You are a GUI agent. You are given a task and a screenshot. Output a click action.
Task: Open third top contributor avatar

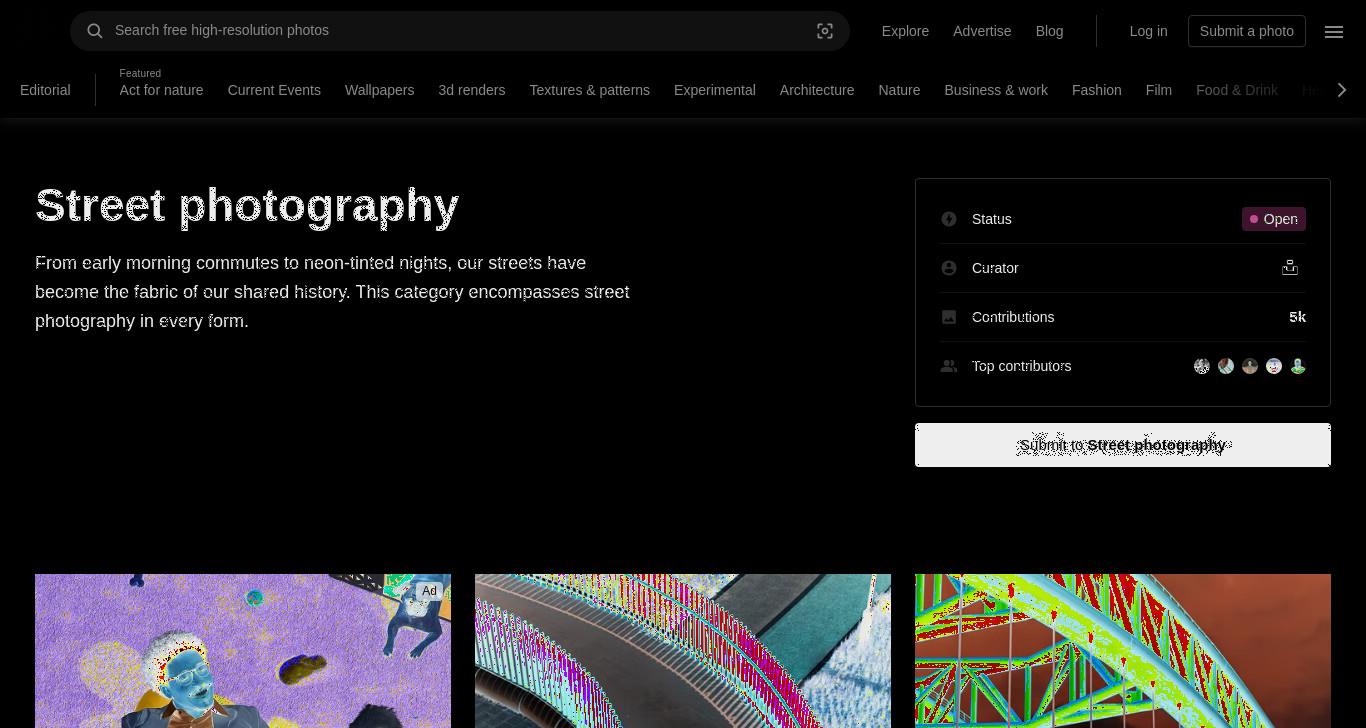[x=1250, y=366]
